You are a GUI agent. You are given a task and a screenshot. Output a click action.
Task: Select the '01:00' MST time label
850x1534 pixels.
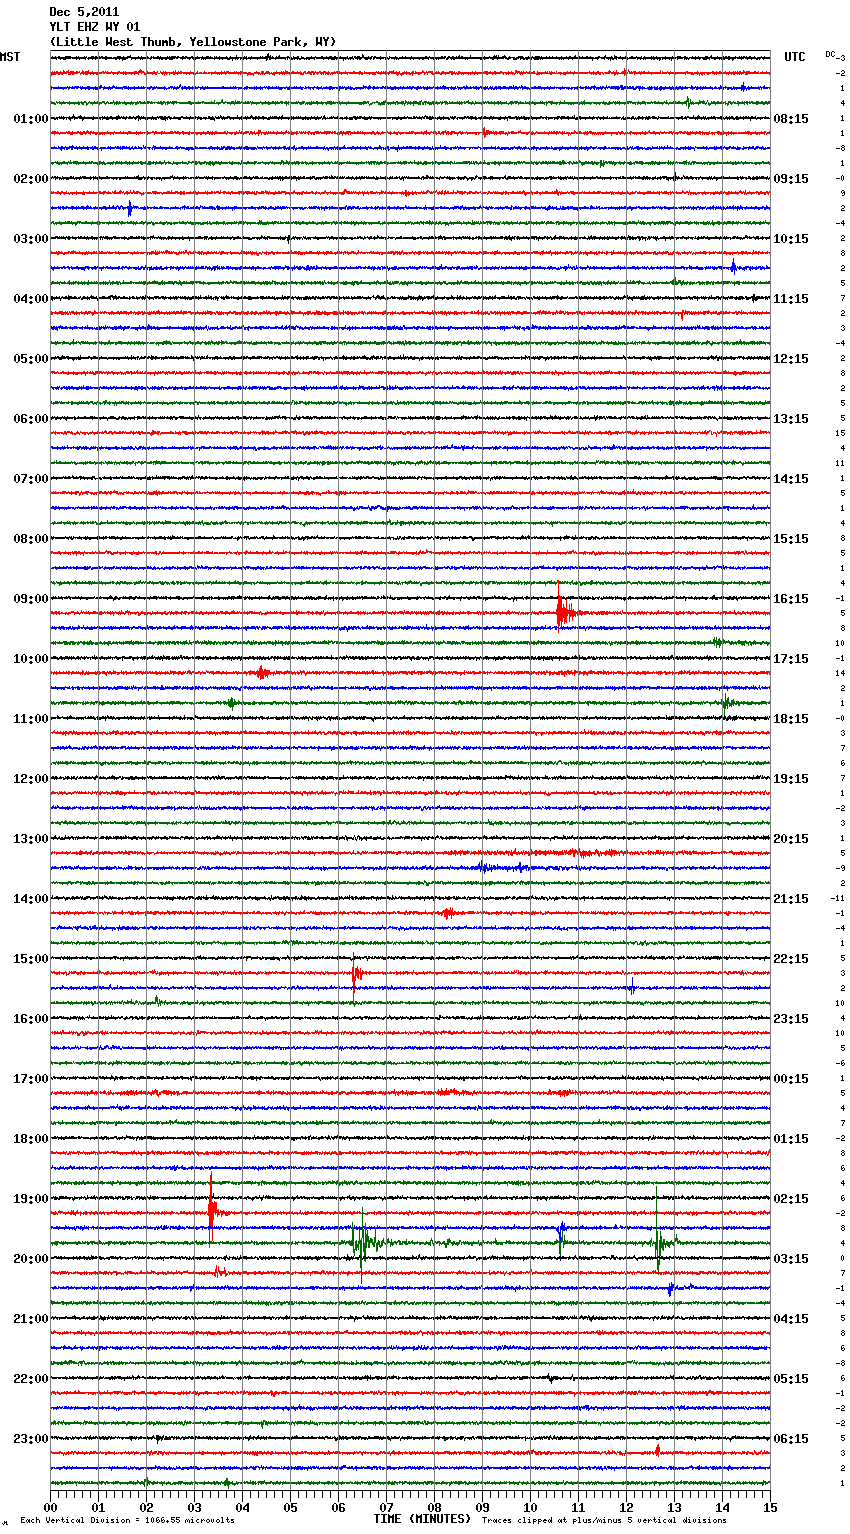[x=30, y=119]
